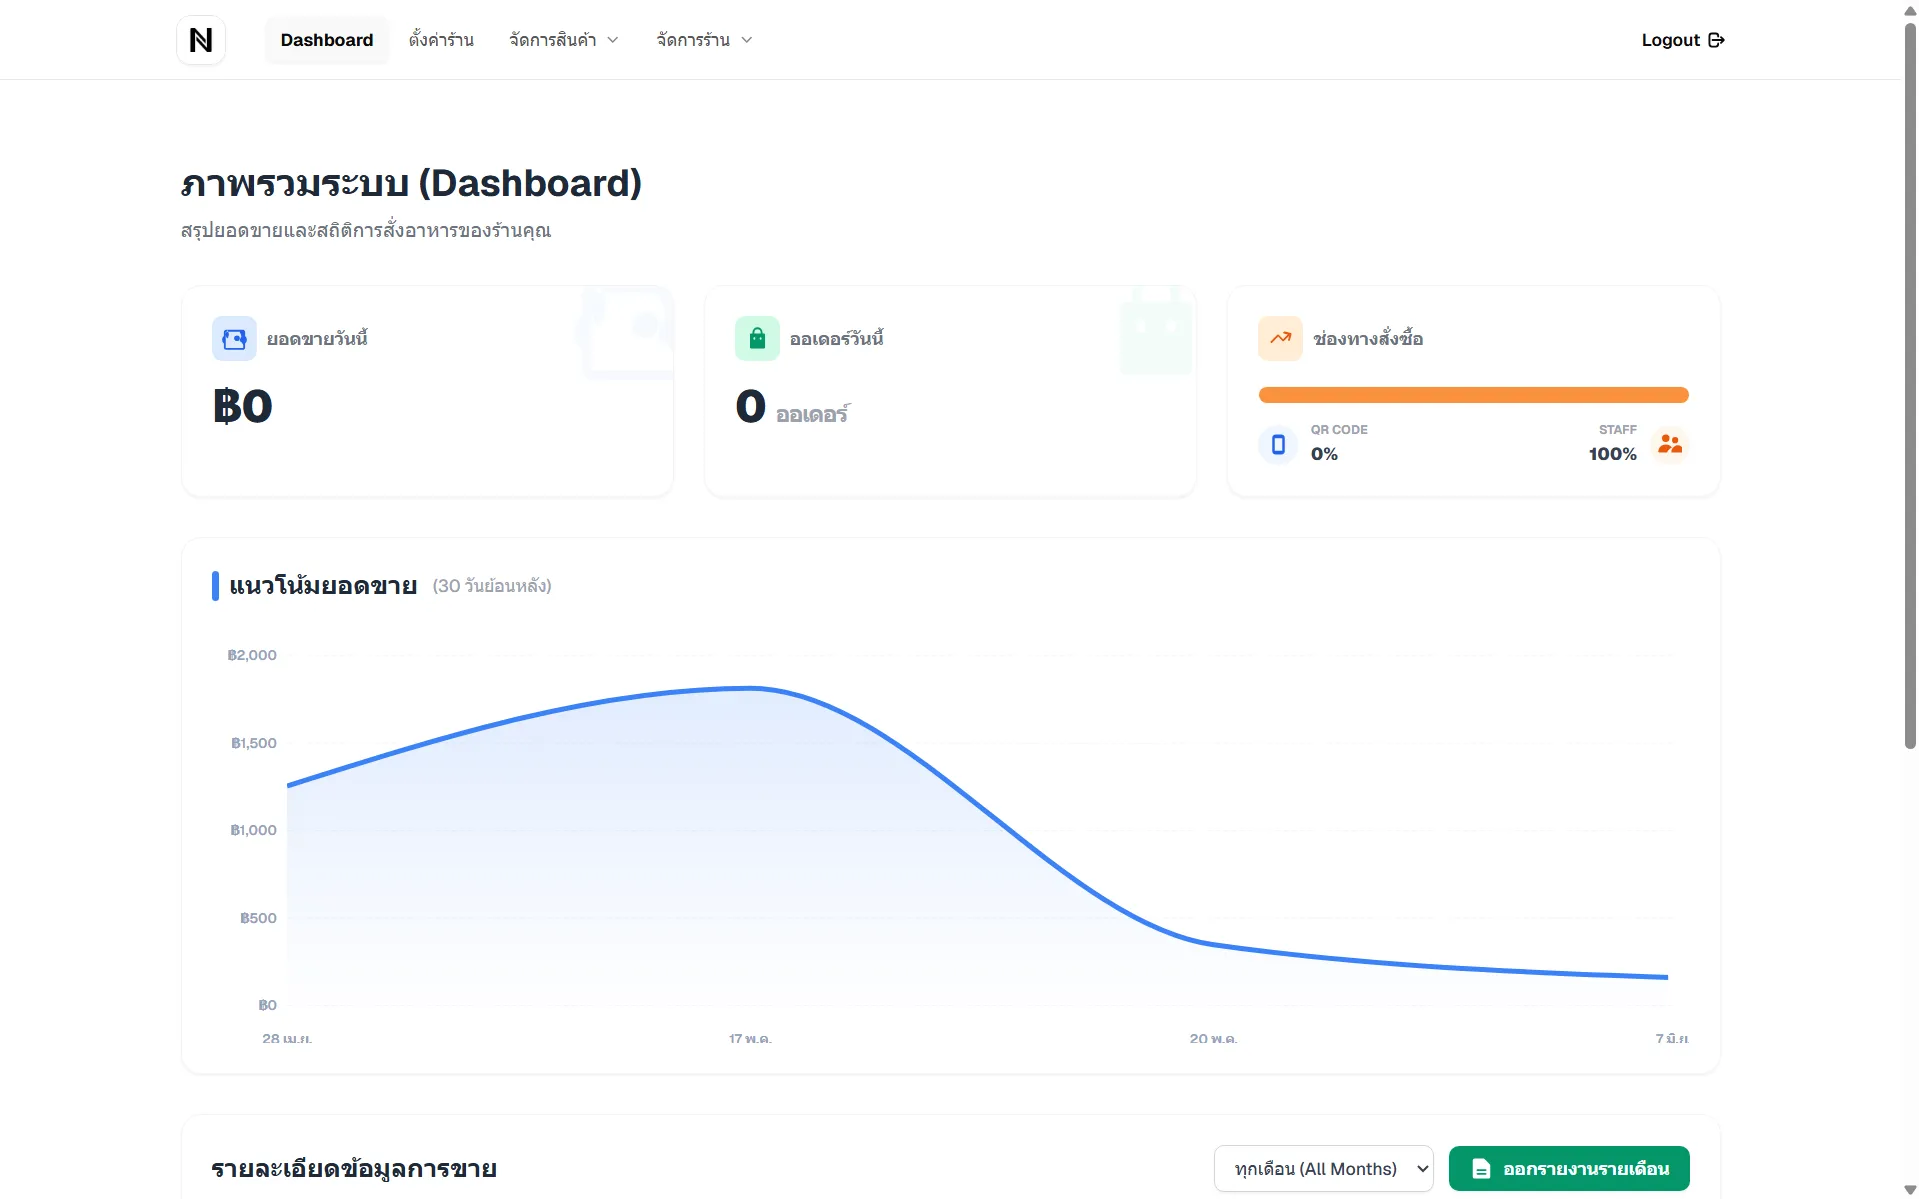The image size is (1919, 1199).
Task: Expand the จัดการร้าน dropdown menu
Action: point(704,40)
